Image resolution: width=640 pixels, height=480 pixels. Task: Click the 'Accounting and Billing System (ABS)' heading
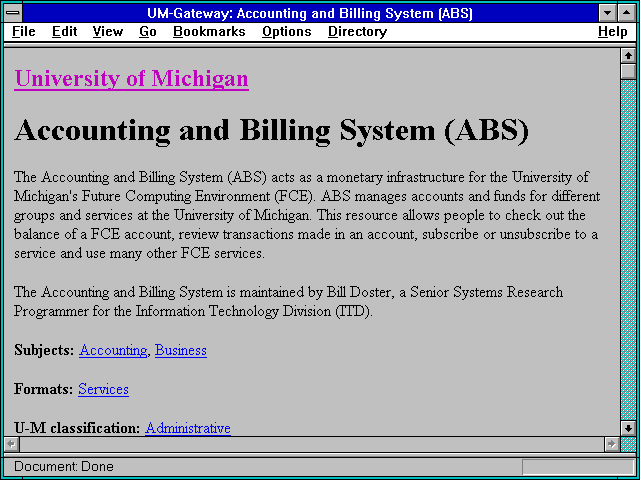pos(271,131)
